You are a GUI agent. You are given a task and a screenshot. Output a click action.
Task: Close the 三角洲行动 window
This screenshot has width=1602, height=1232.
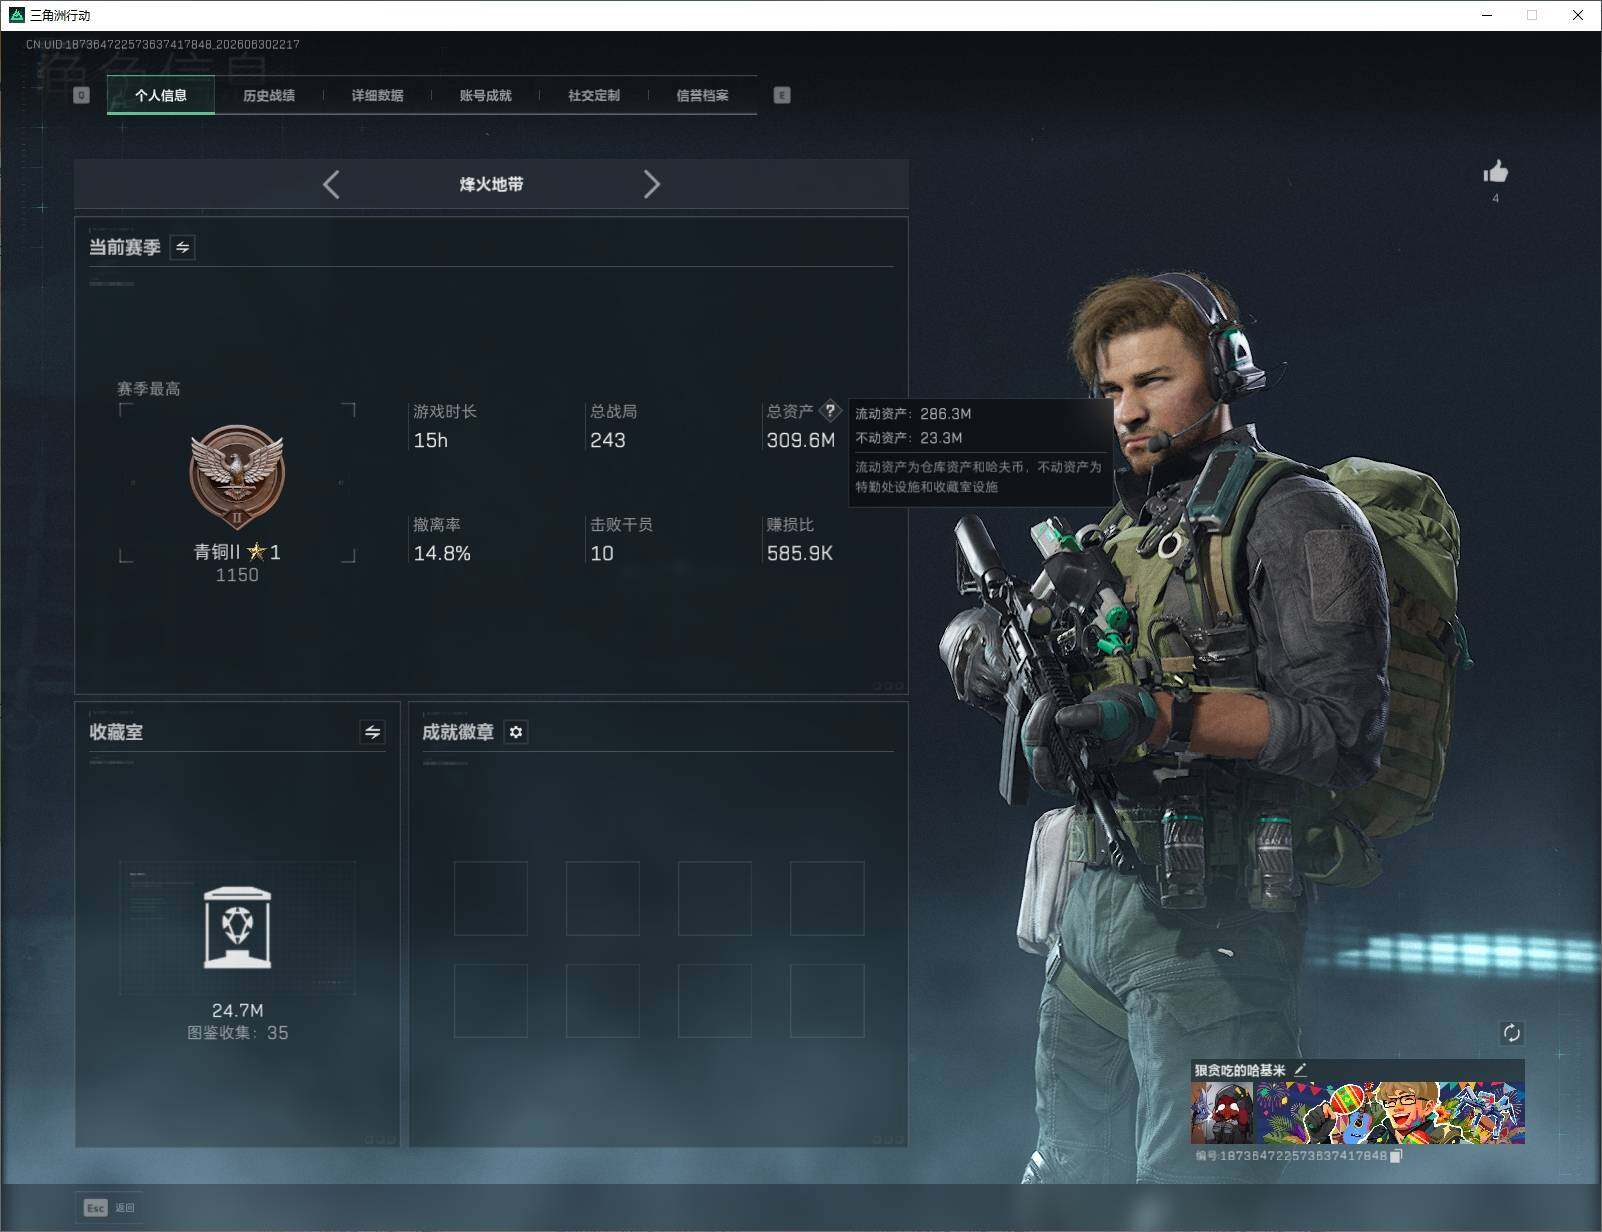1578,15
